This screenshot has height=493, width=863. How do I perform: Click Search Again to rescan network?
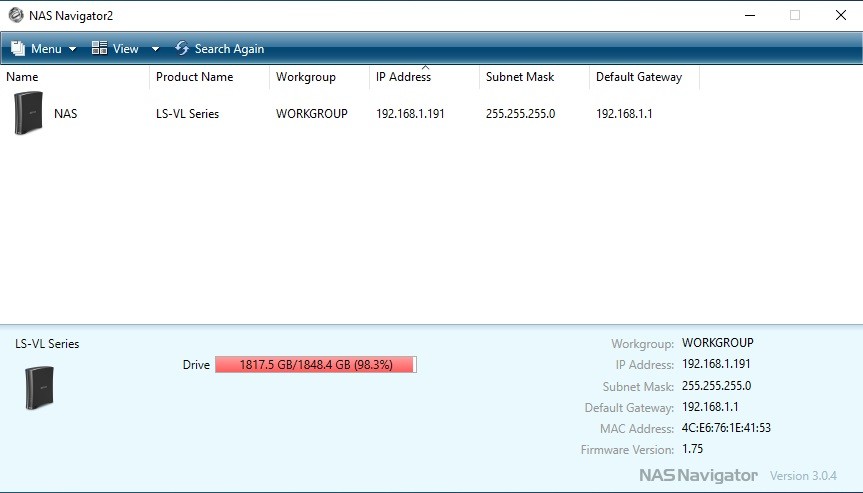pos(220,48)
